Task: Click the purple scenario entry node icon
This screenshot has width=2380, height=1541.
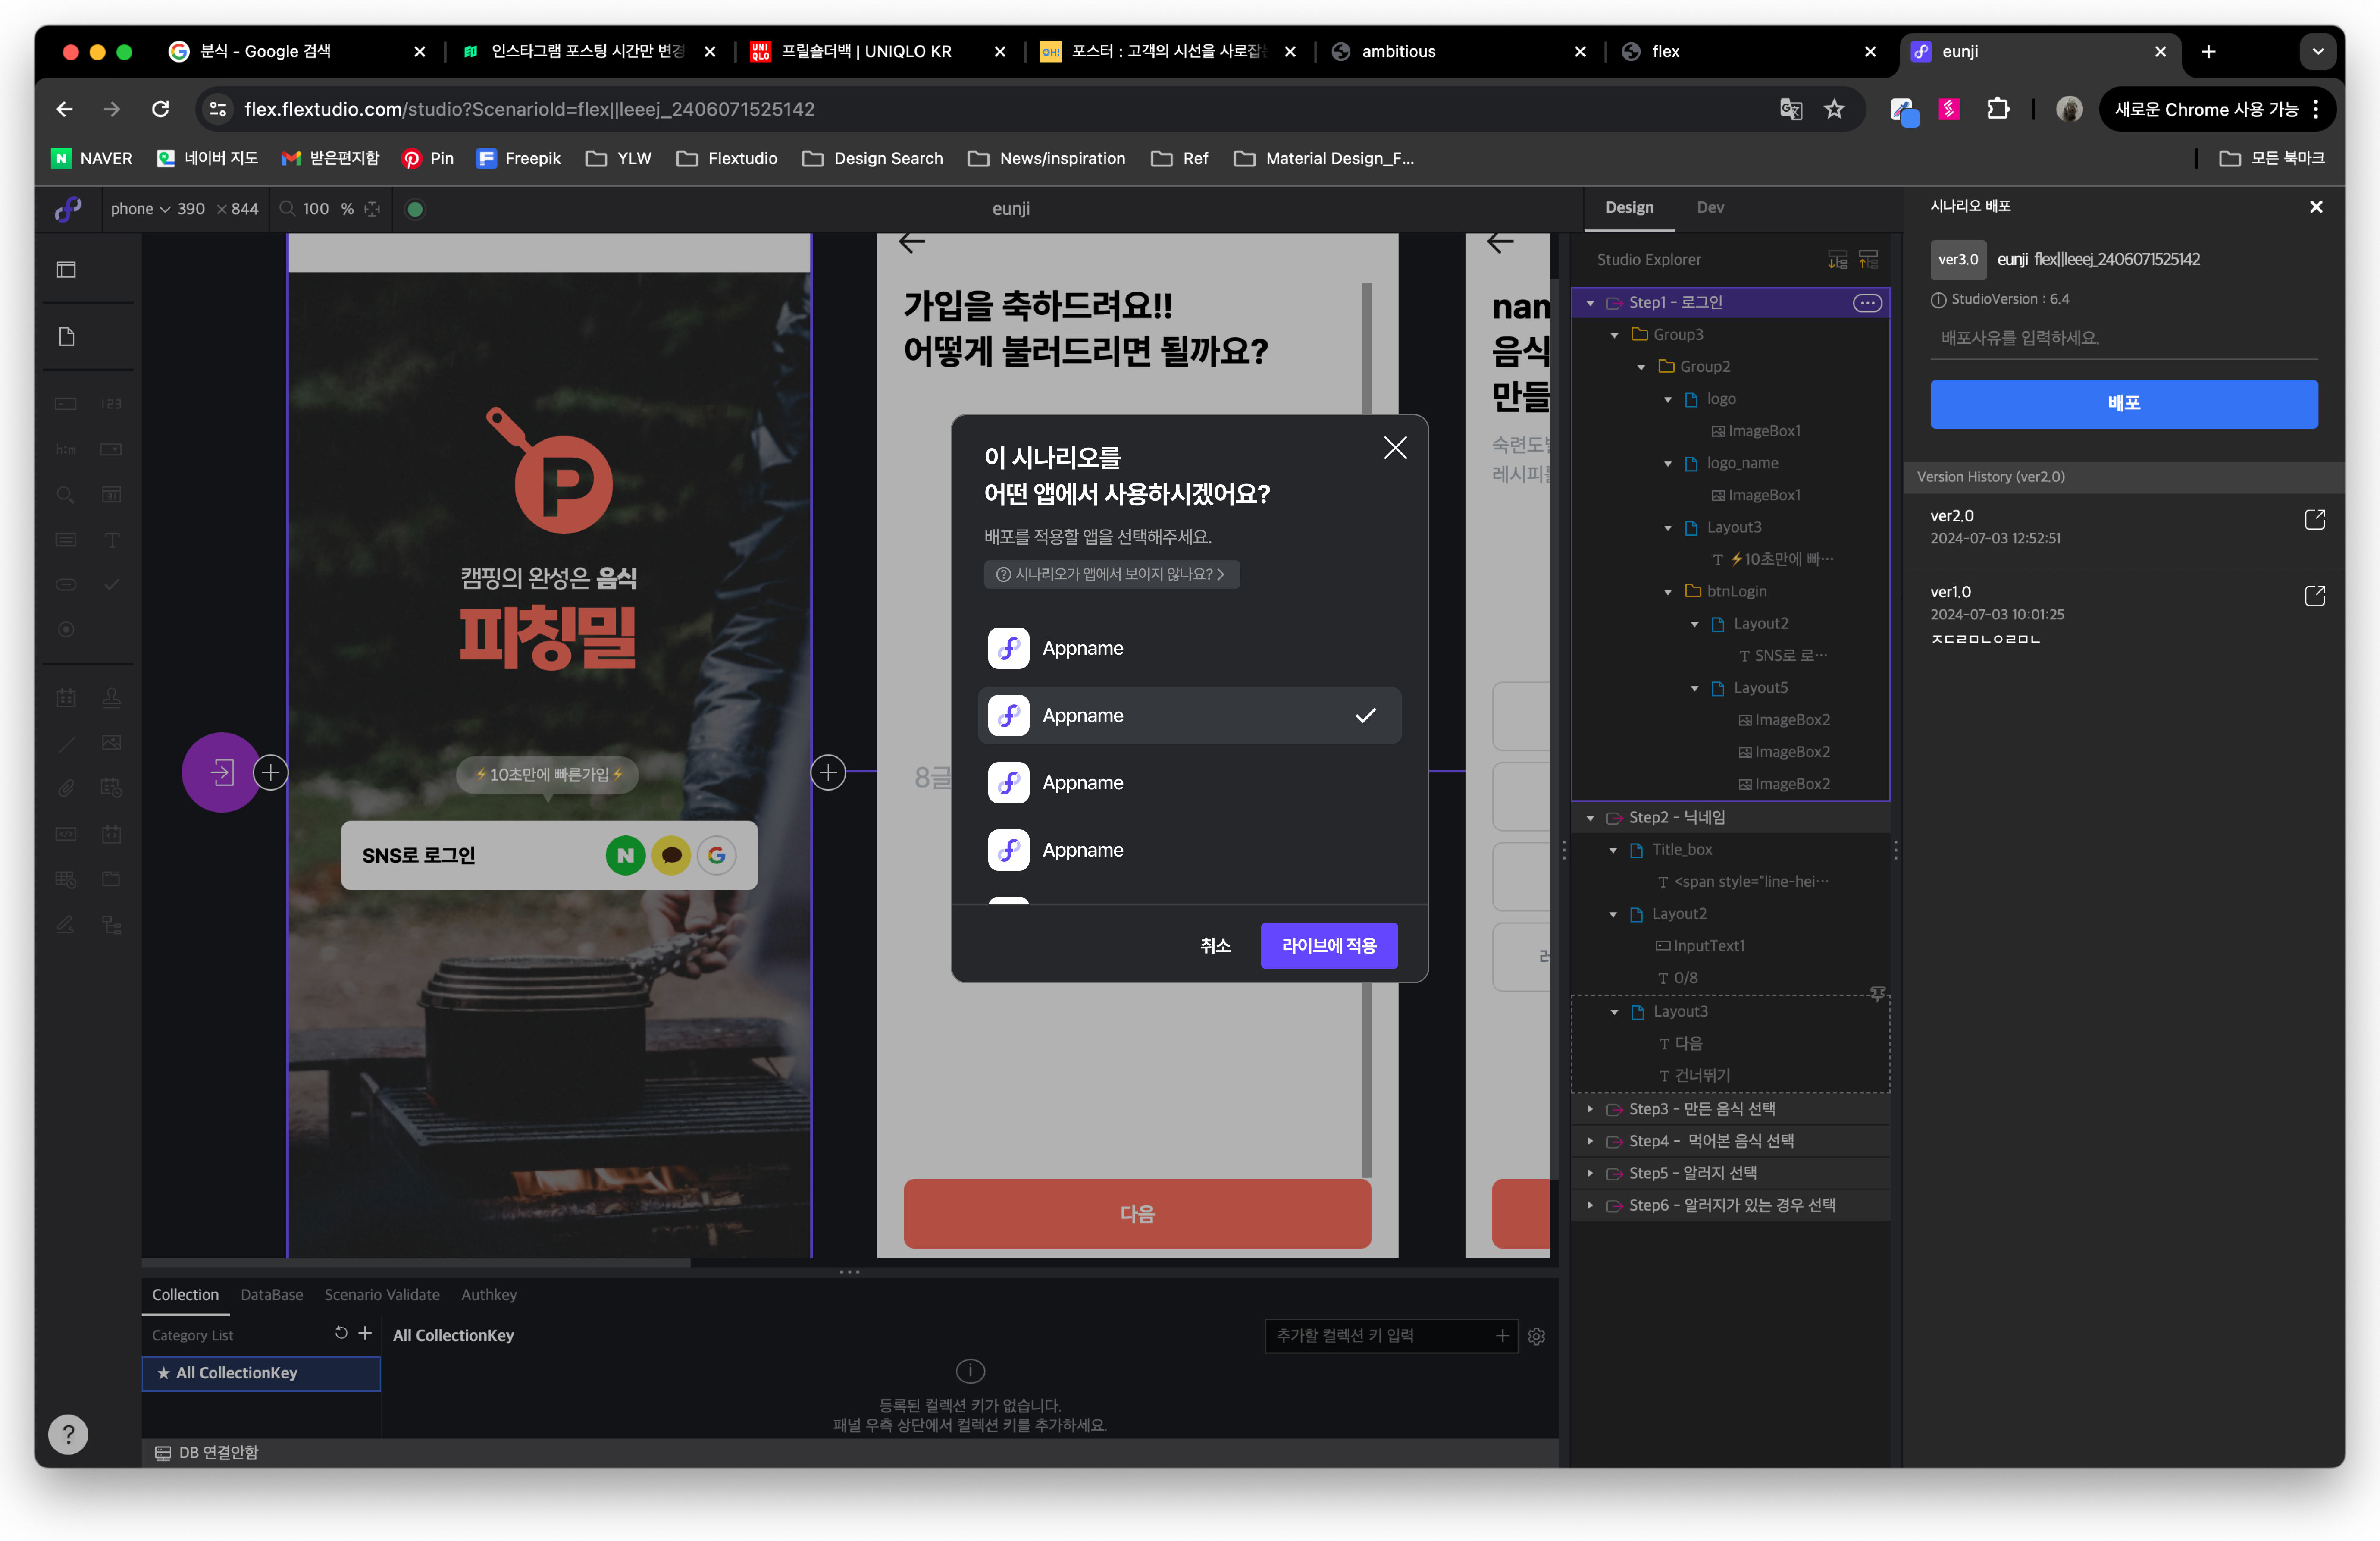Action: [x=221, y=772]
